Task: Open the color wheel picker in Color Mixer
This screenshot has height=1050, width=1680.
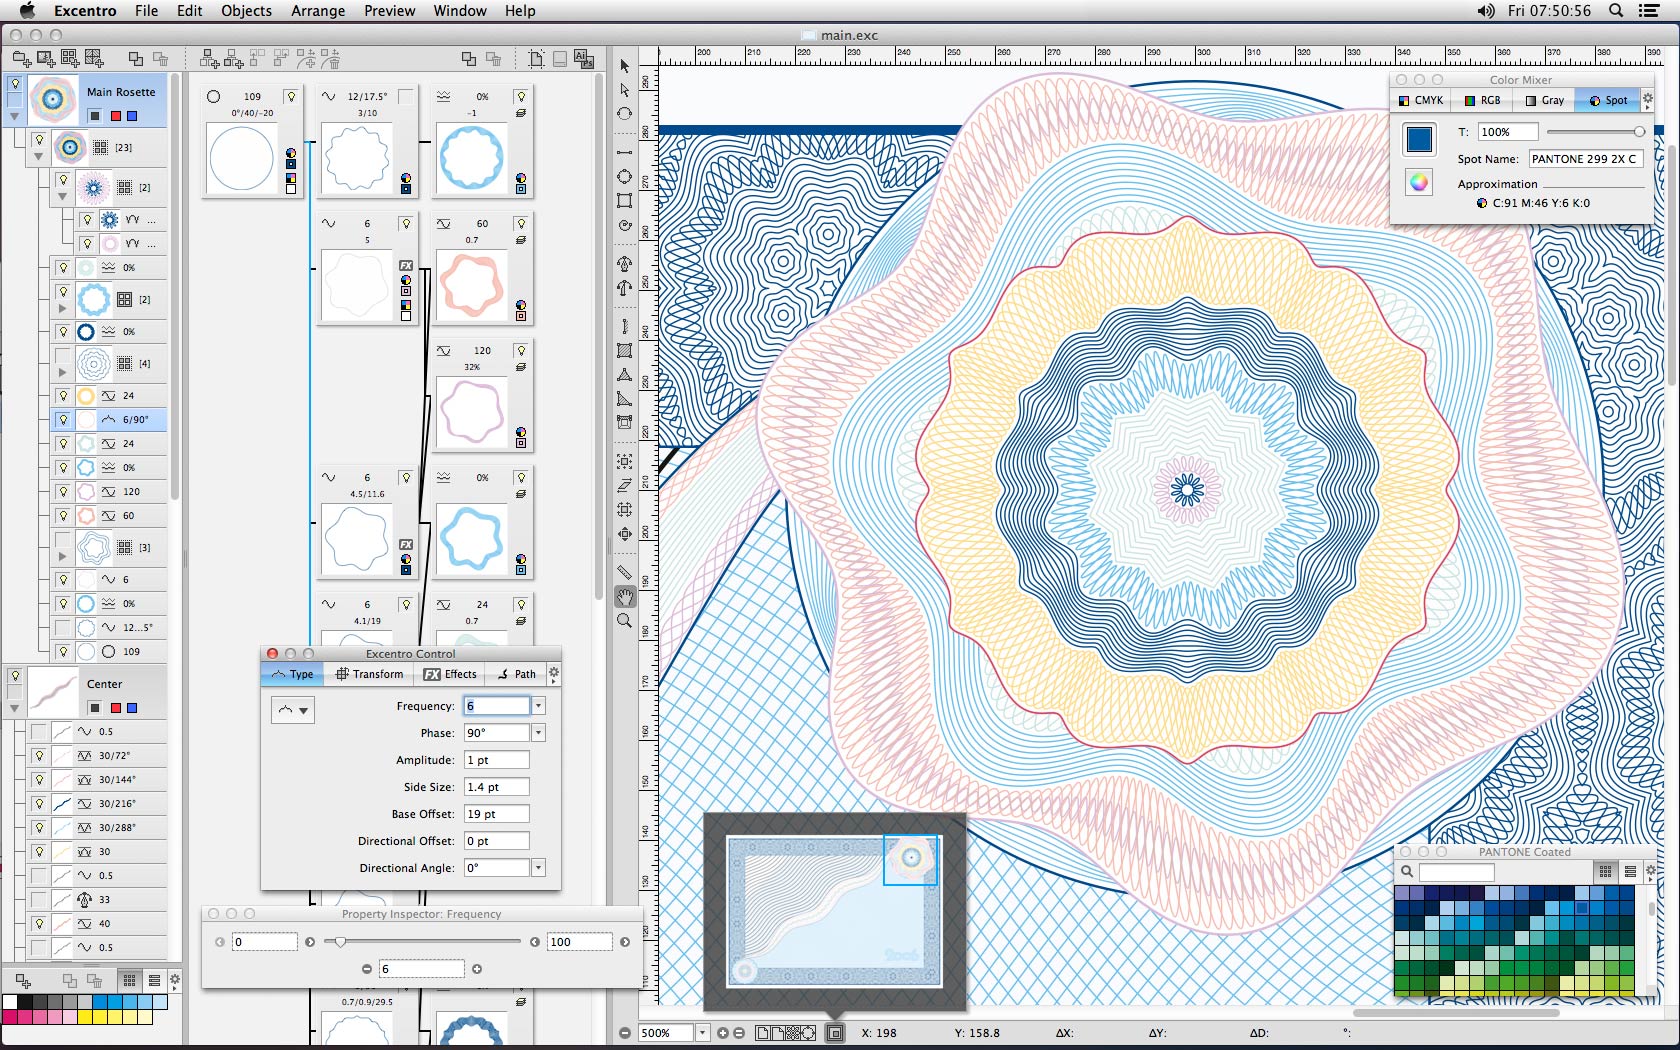Action: pyautogui.click(x=1419, y=182)
